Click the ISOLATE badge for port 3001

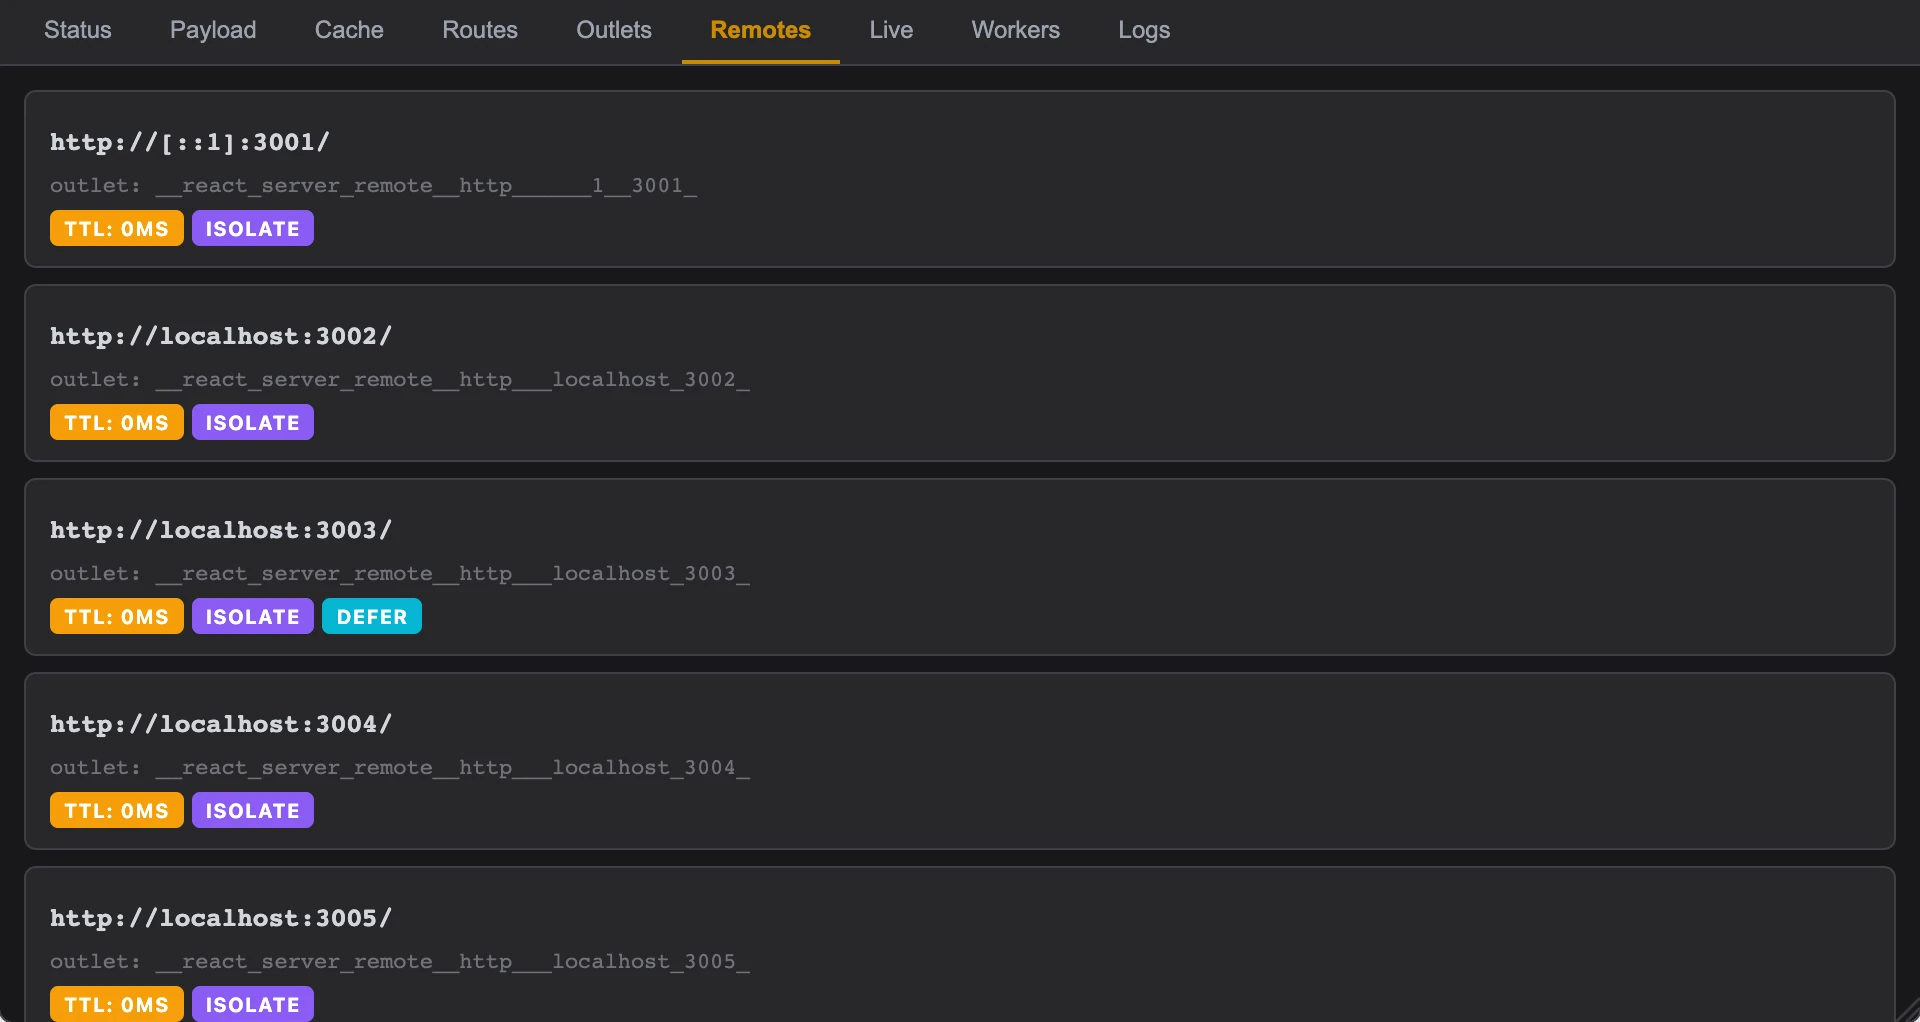point(252,229)
